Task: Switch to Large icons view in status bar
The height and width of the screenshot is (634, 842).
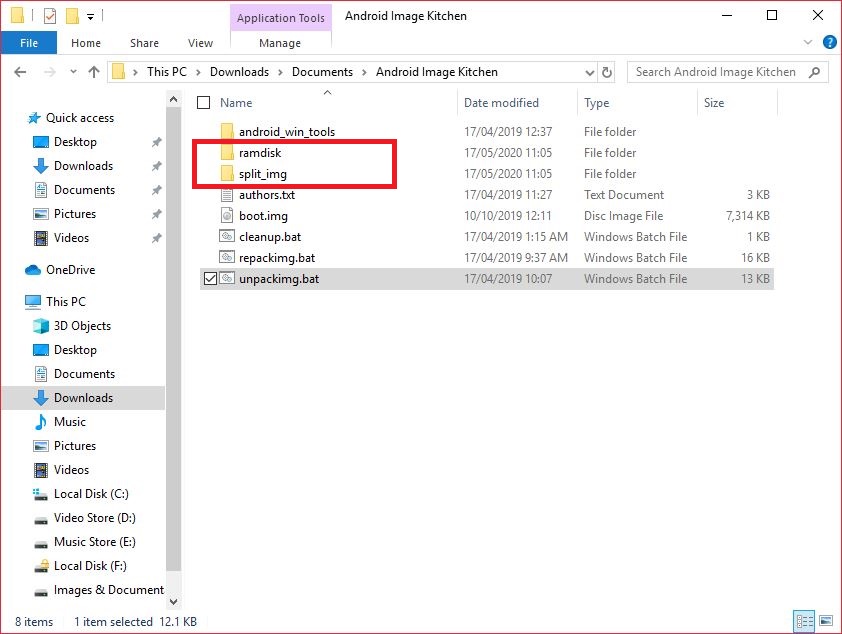Action: click(x=826, y=622)
